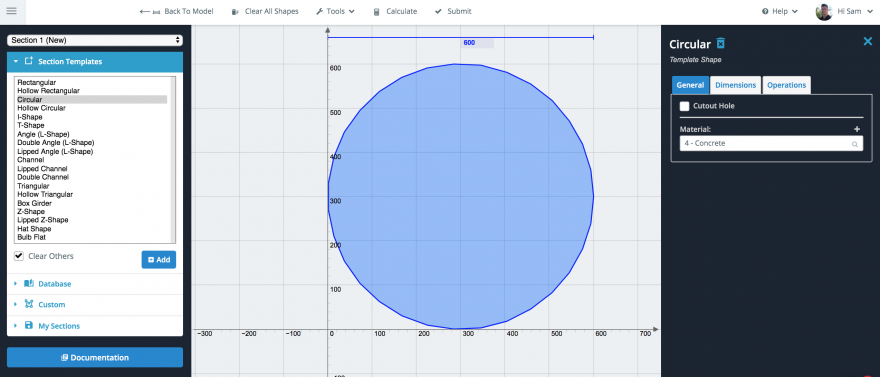Click Submit in the top bar

point(453,11)
